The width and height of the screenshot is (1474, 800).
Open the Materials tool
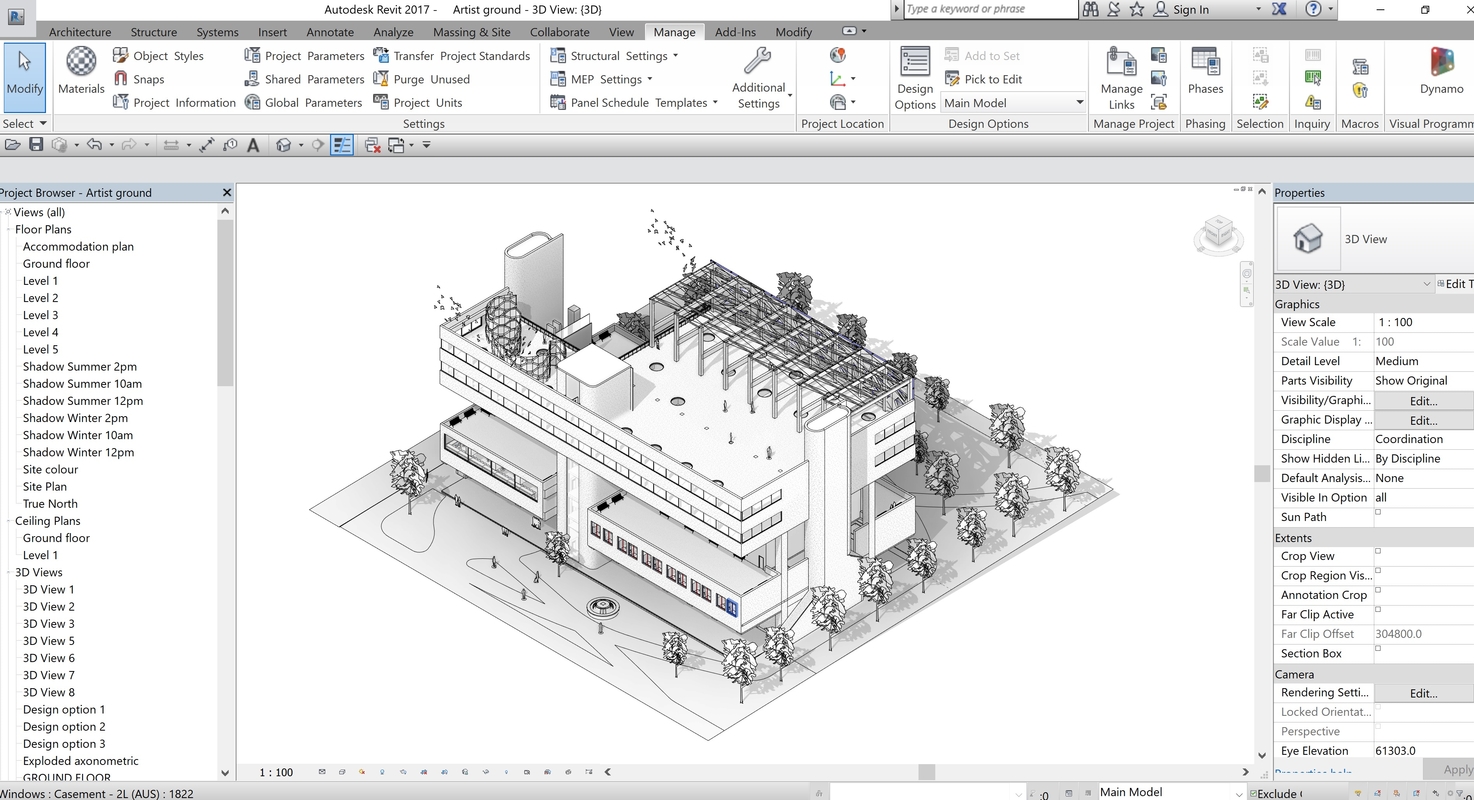[81, 70]
